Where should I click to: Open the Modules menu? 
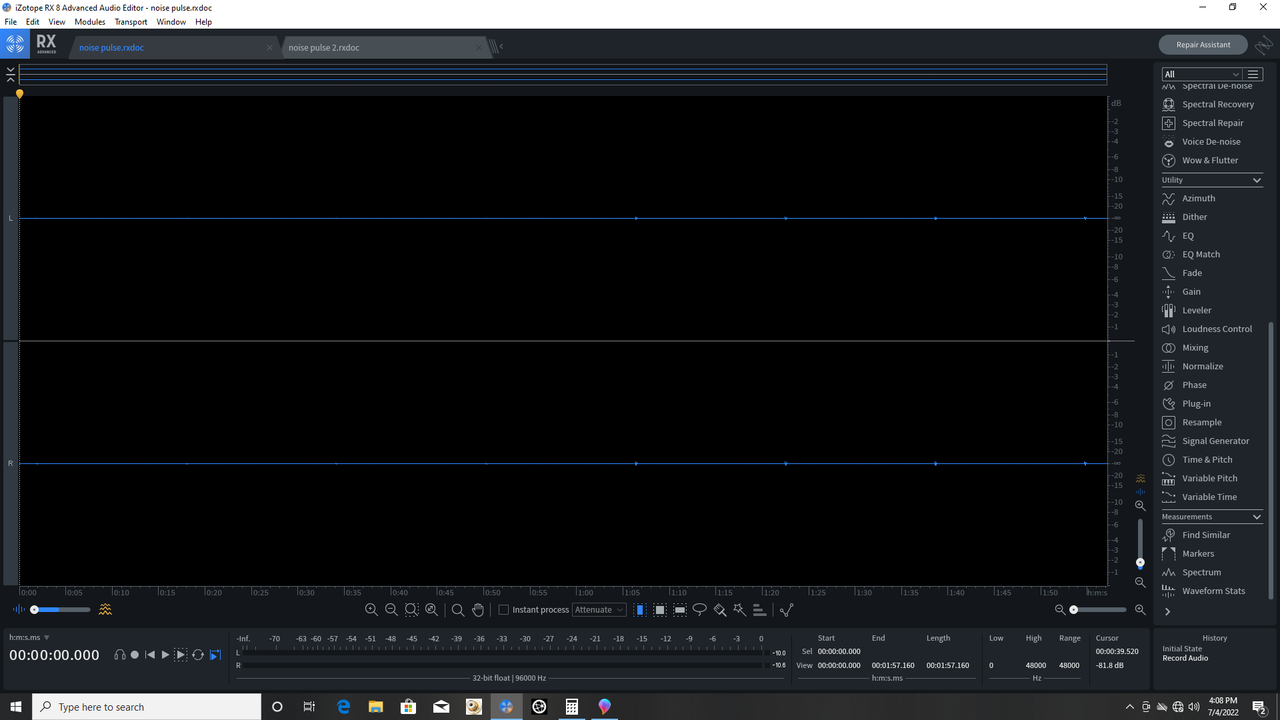pos(90,21)
